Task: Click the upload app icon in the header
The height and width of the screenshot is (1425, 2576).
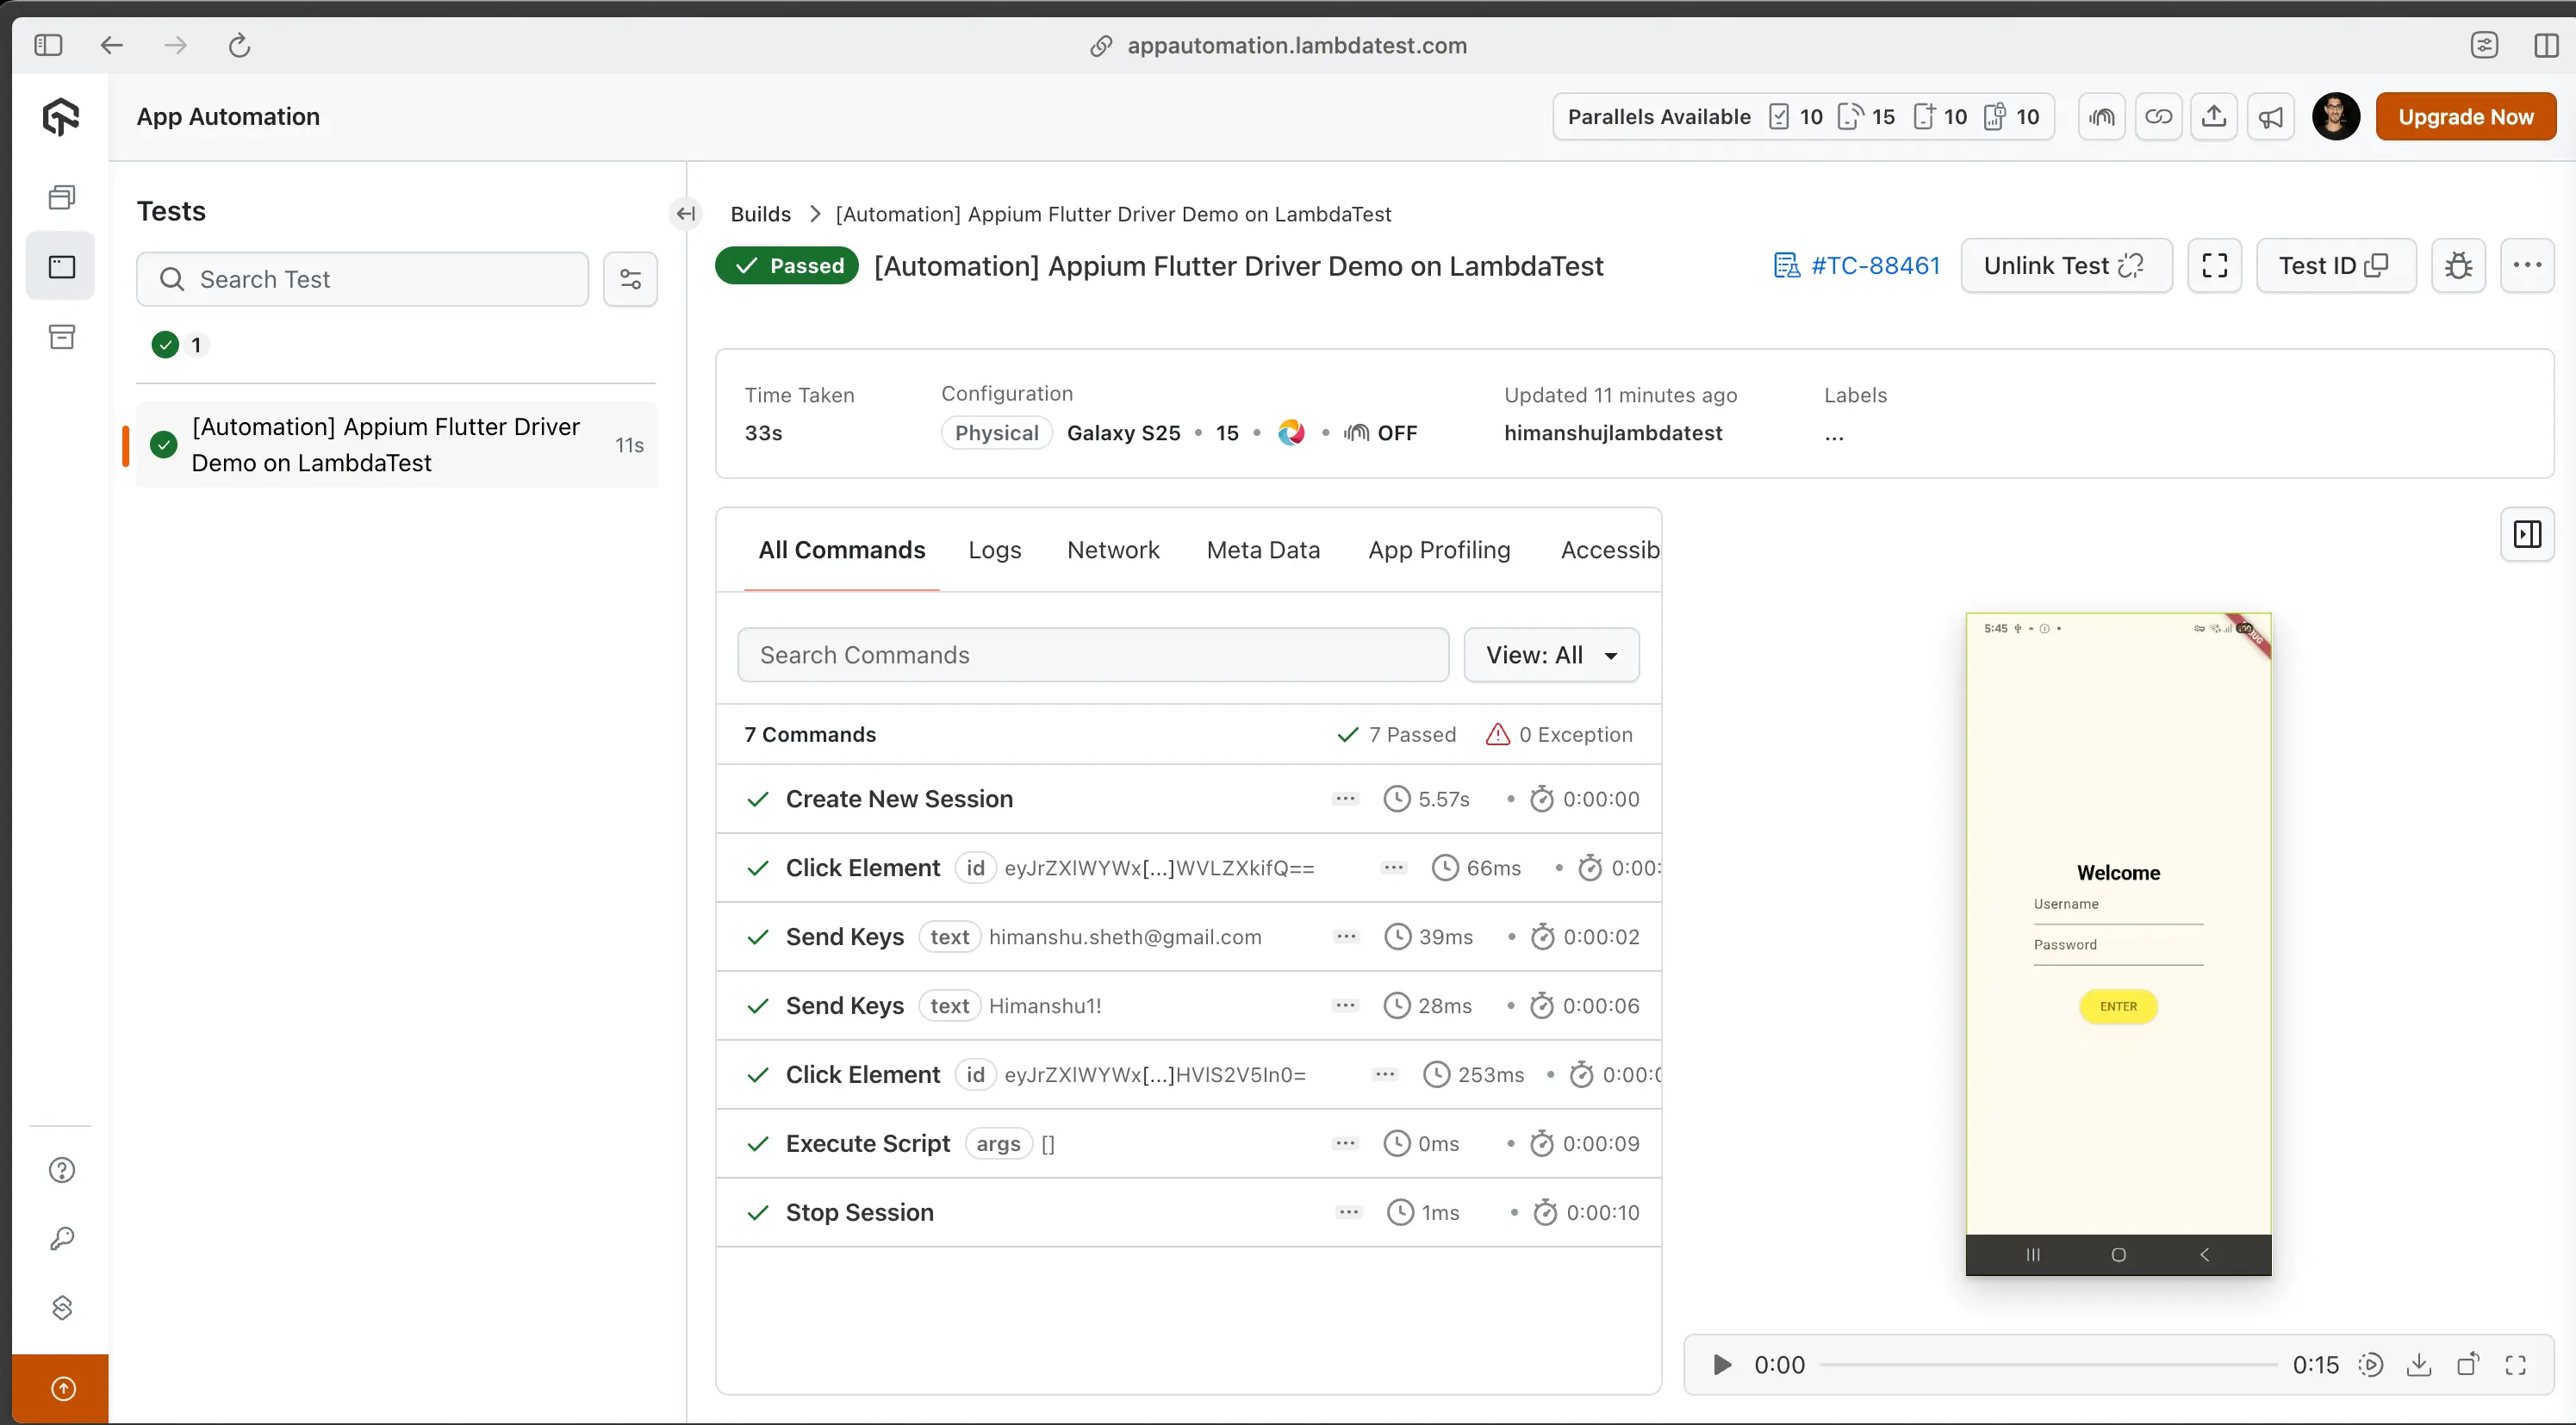Action: point(2214,117)
